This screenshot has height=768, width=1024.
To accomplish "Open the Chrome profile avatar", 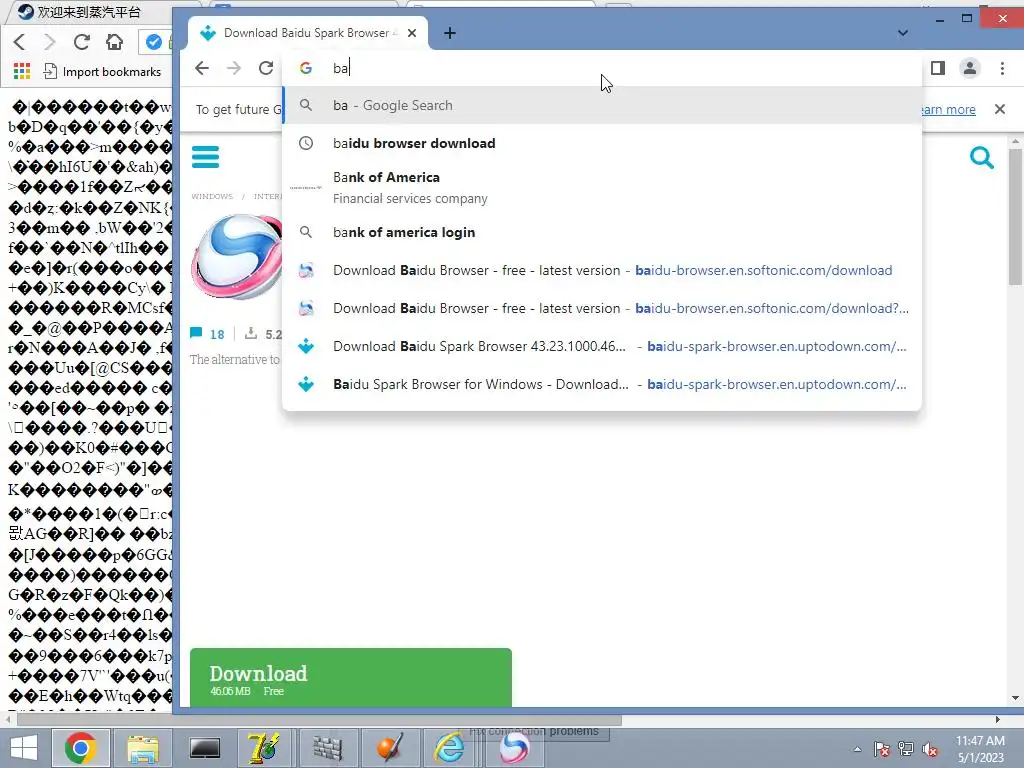I will pos(970,68).
